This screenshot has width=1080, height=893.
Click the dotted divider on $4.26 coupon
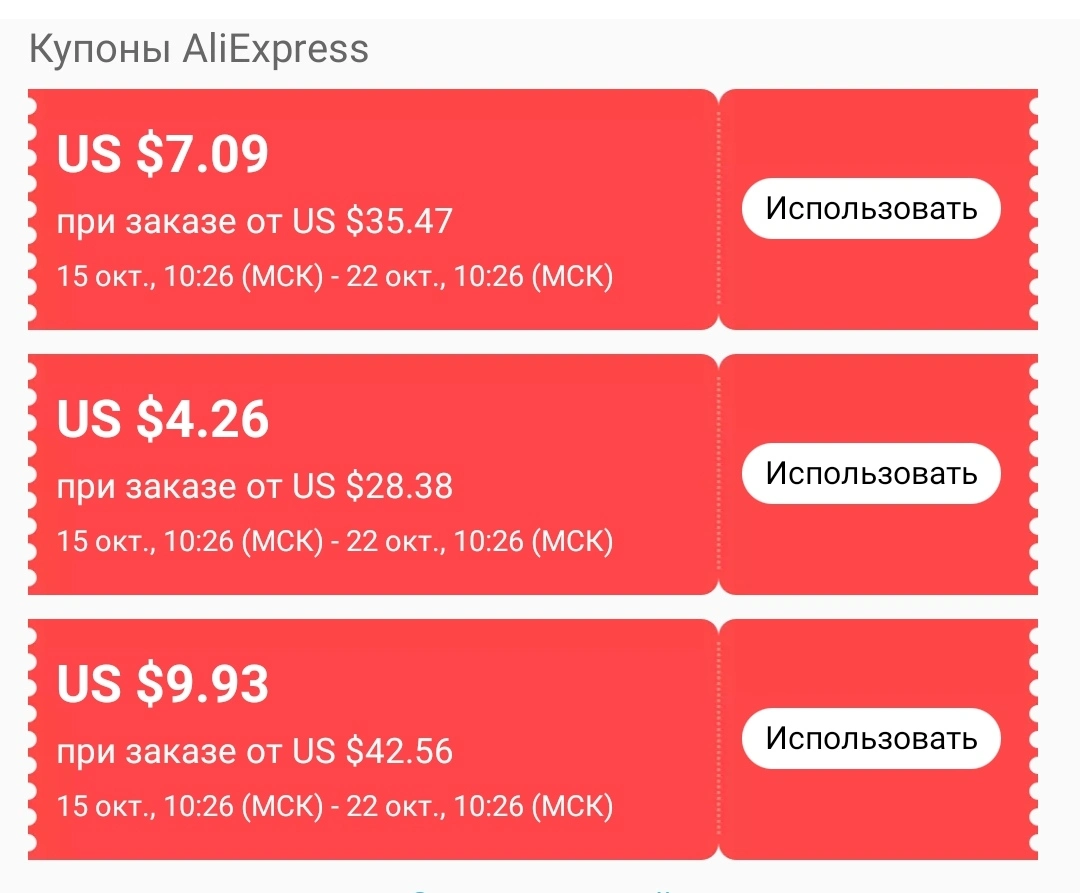click(x=718, y=474)
